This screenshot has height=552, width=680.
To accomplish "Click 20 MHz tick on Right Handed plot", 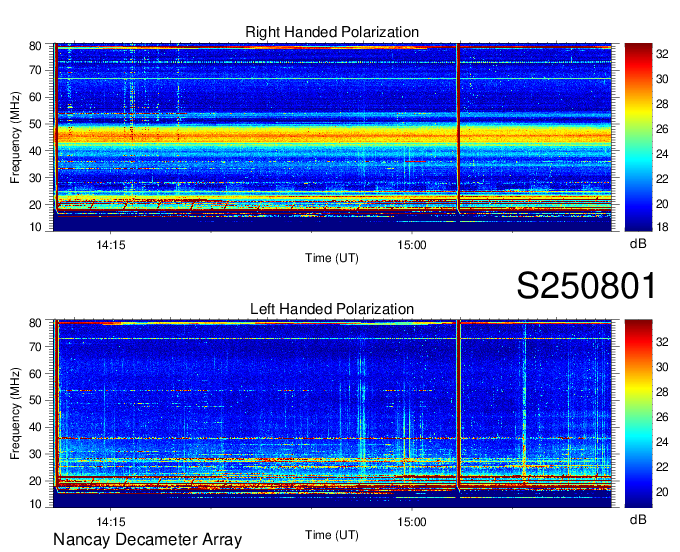I will [35, 205].
